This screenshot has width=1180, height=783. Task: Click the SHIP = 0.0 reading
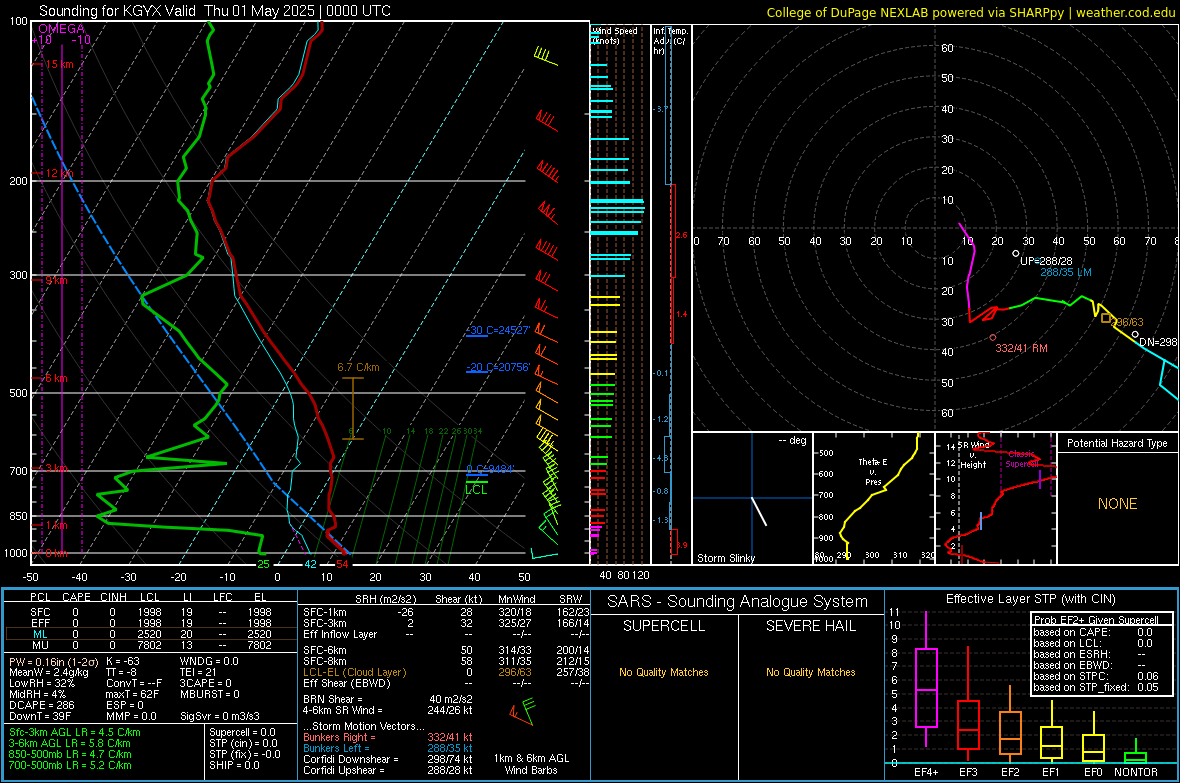[x=234, y=765]
